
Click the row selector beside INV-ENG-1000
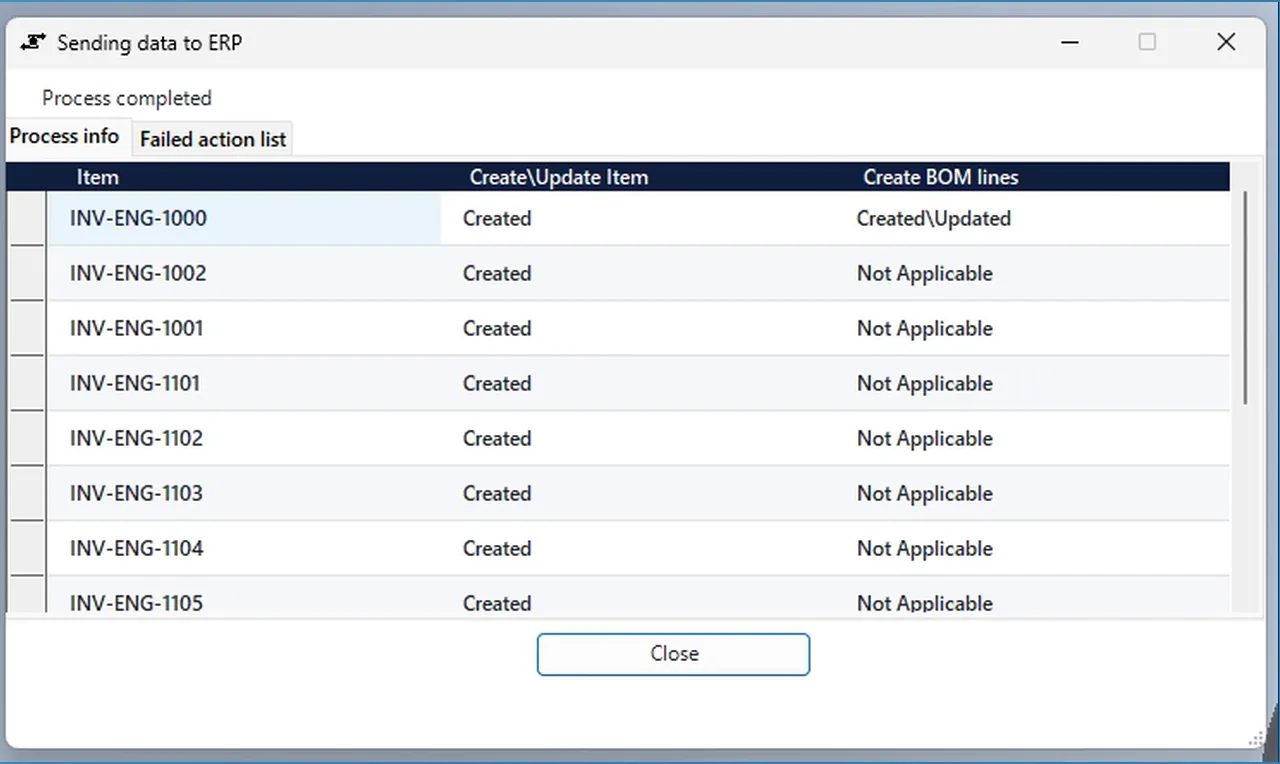[27, 218]
